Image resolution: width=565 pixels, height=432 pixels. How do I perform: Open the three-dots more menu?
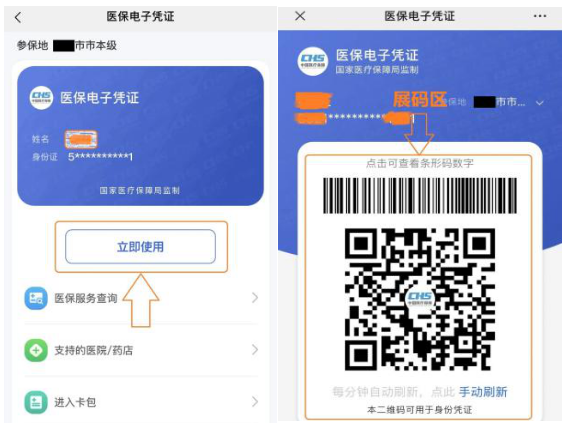pyautogui.click(x=540, y=16)
